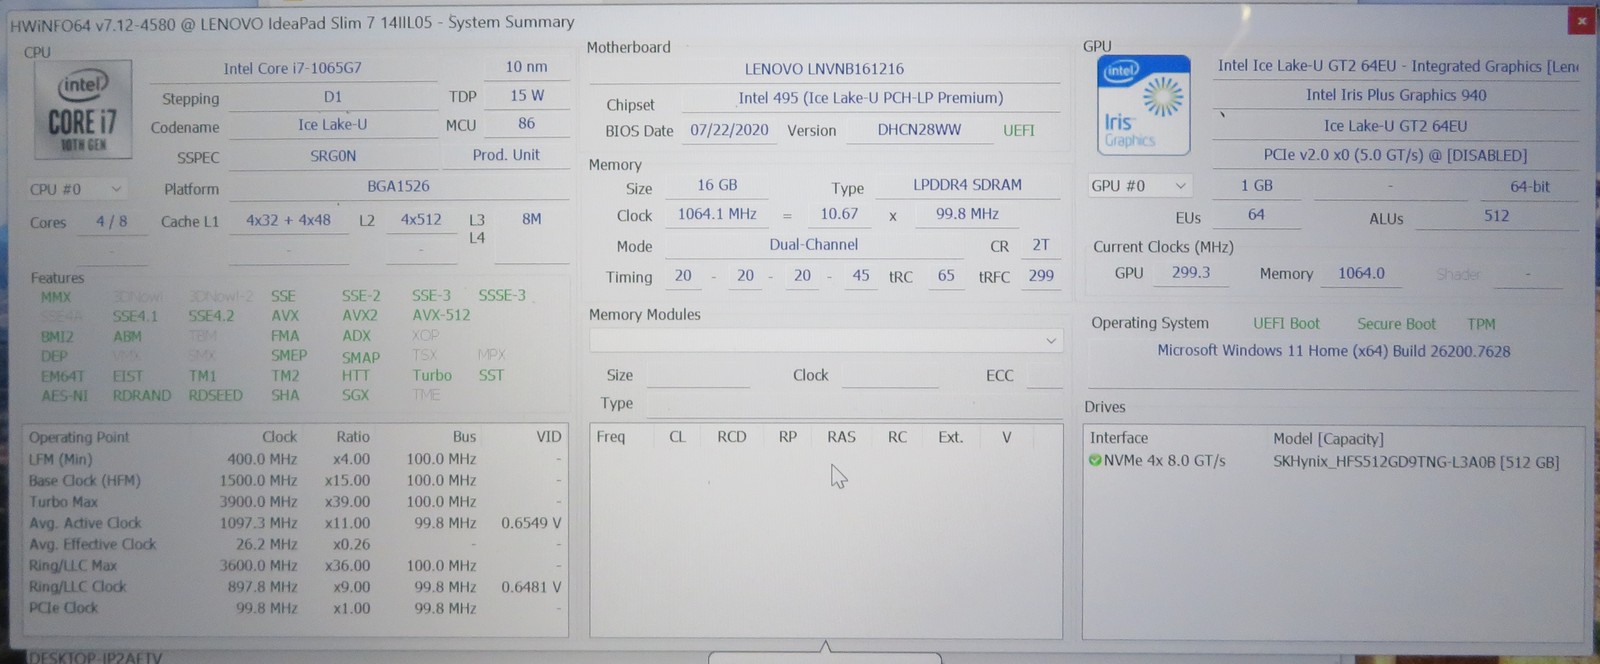Click the AES-NI feature label
1600x664 pixels.
(x=64, y=395)
